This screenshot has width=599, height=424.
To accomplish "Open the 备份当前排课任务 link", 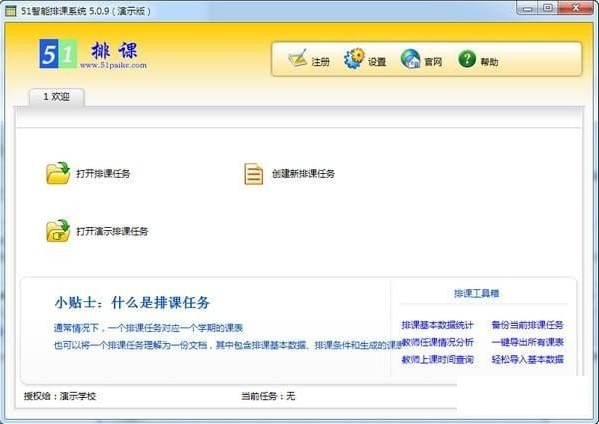I will (528, 325).
